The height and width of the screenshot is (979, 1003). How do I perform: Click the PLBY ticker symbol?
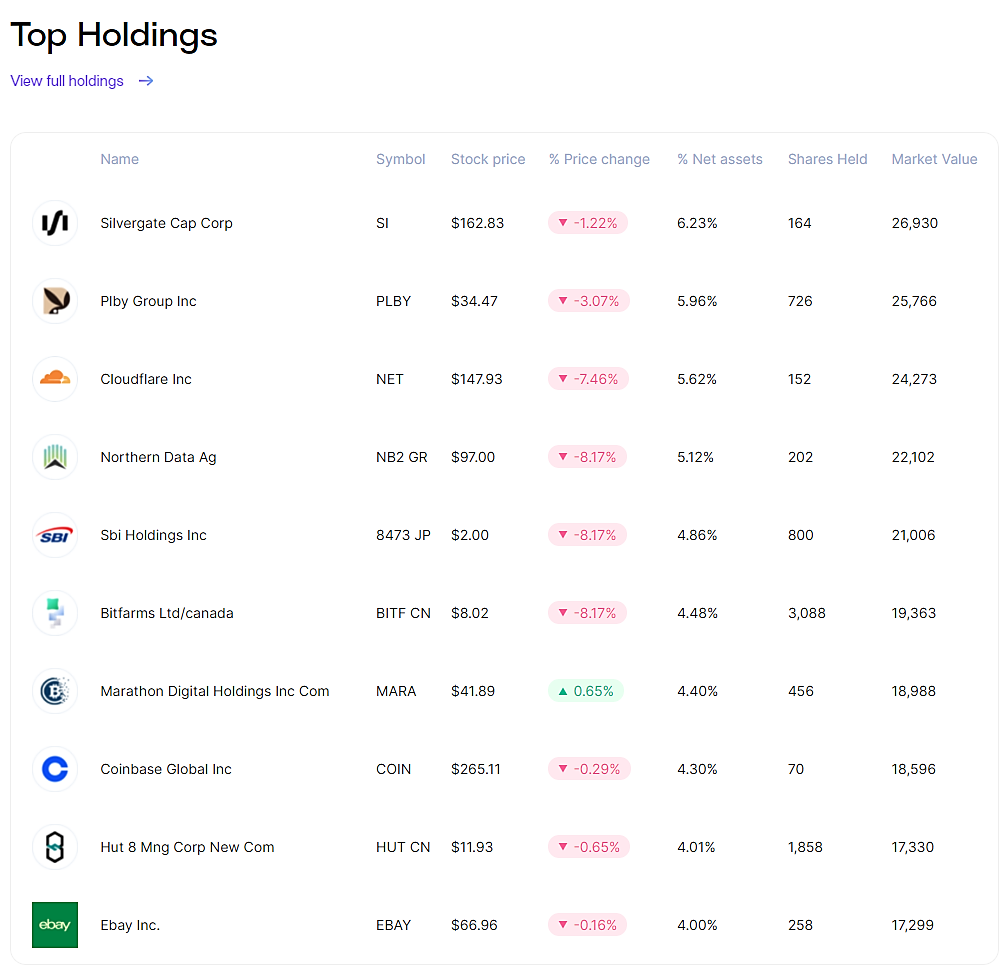[x=393, y=301]
